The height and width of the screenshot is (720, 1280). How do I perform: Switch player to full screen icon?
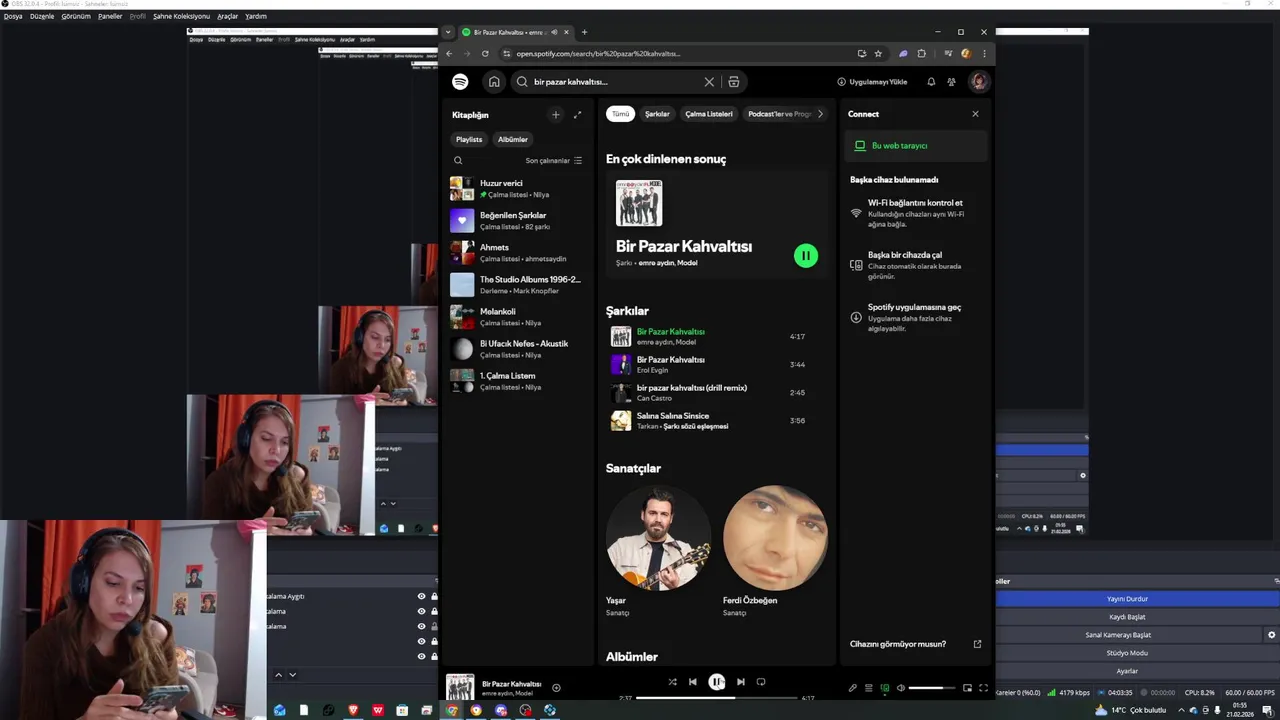click(x=983, y=688)
